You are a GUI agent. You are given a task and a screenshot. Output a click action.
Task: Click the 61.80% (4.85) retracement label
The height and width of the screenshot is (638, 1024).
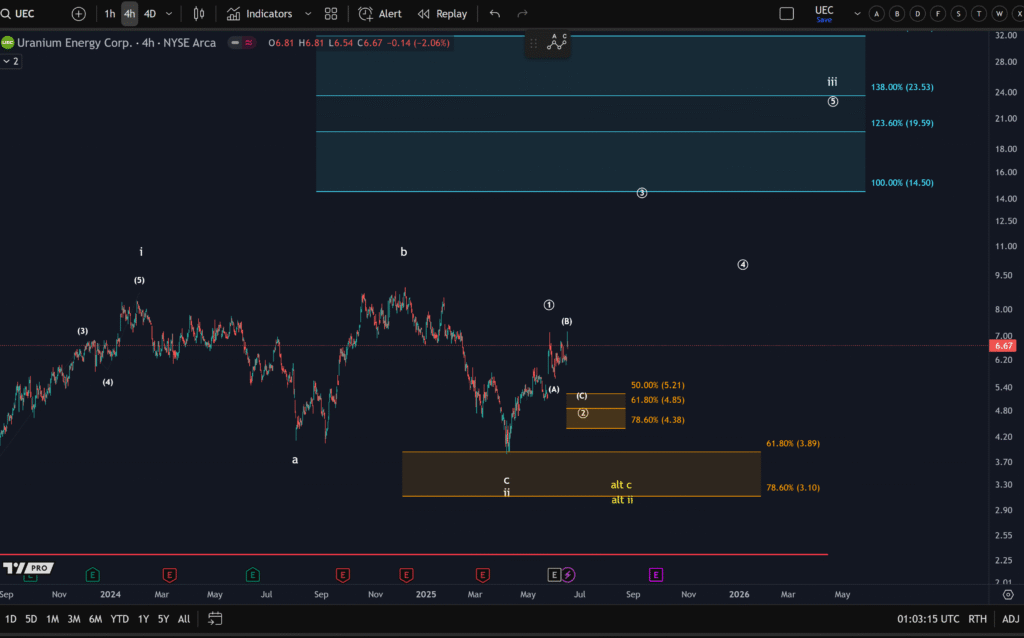coord(658,400)
